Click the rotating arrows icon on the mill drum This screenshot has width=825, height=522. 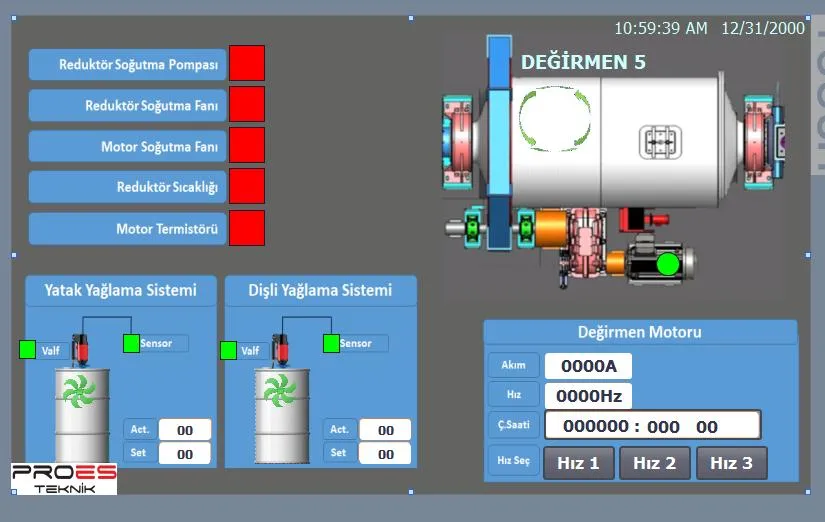pyautogui.click(x=548, y=115)
